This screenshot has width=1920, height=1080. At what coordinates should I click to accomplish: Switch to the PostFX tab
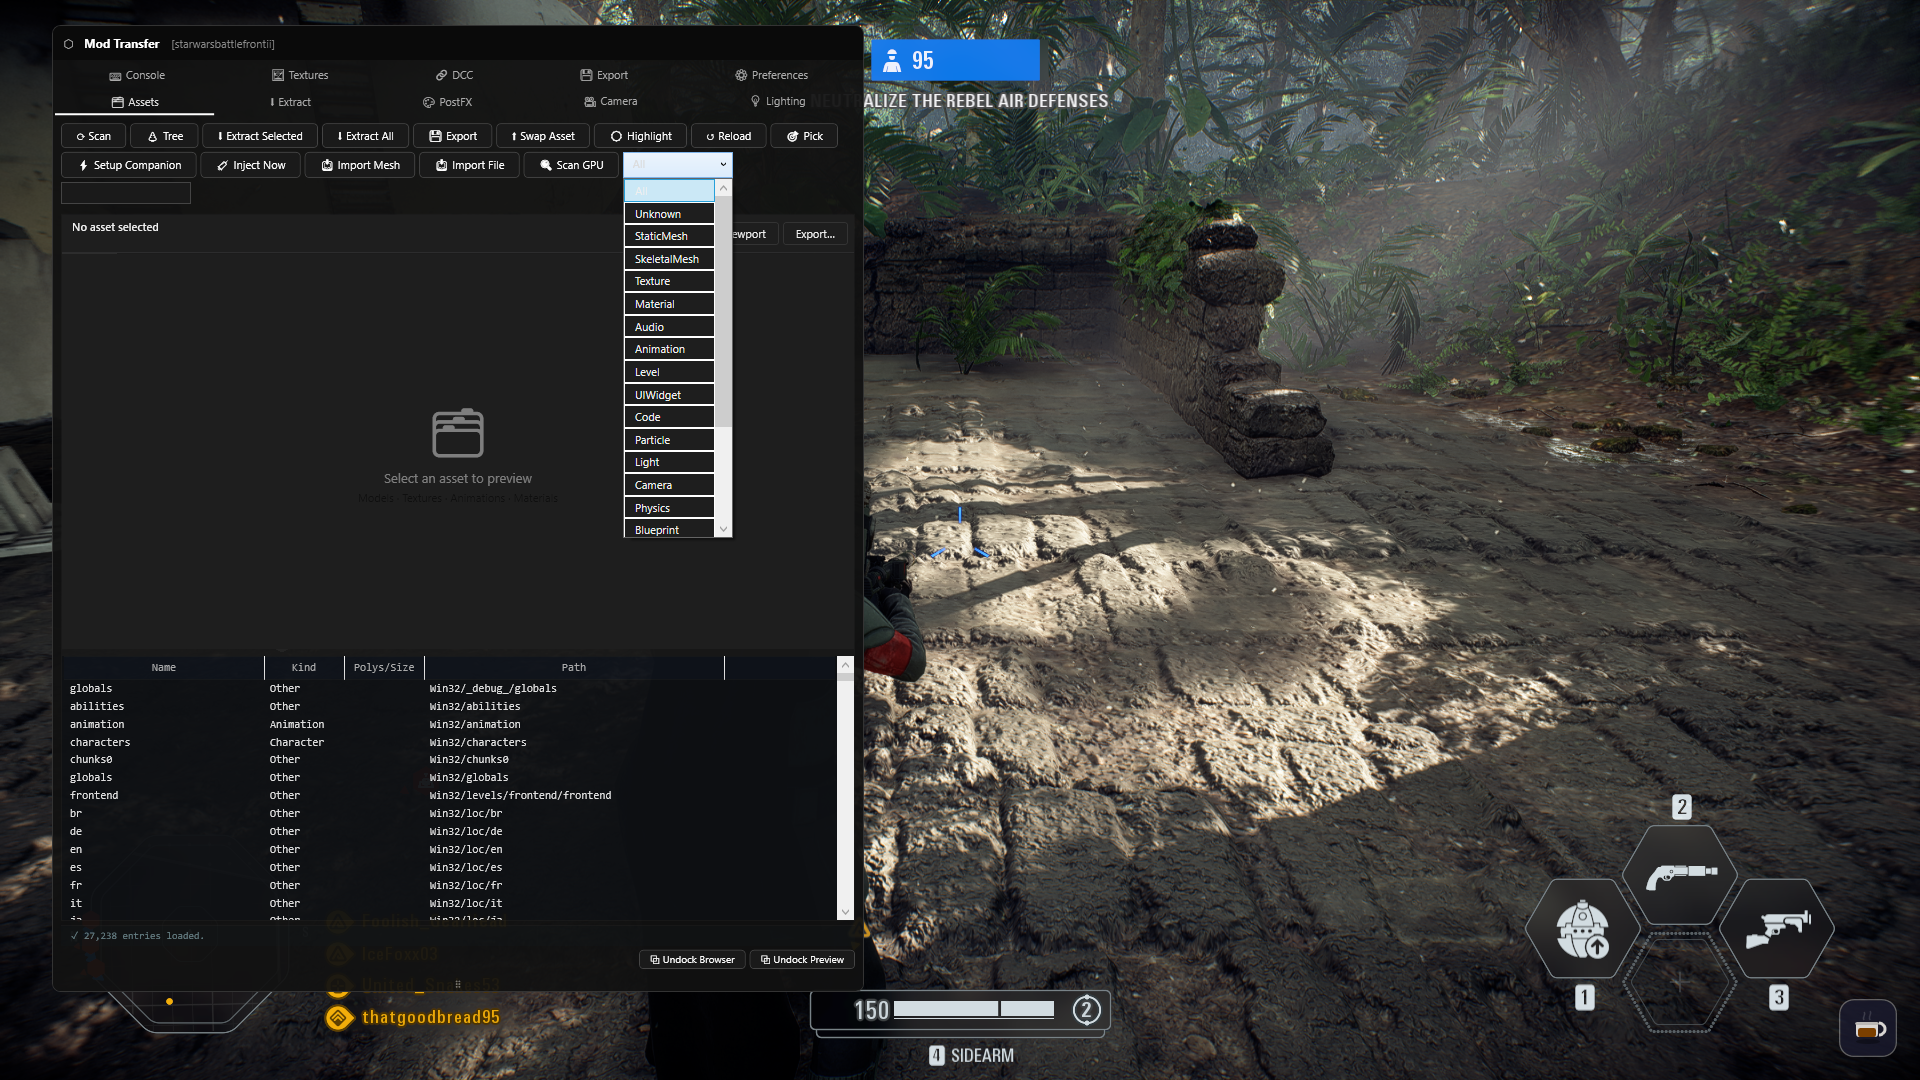pyautogui.click(x=448, y=101)
